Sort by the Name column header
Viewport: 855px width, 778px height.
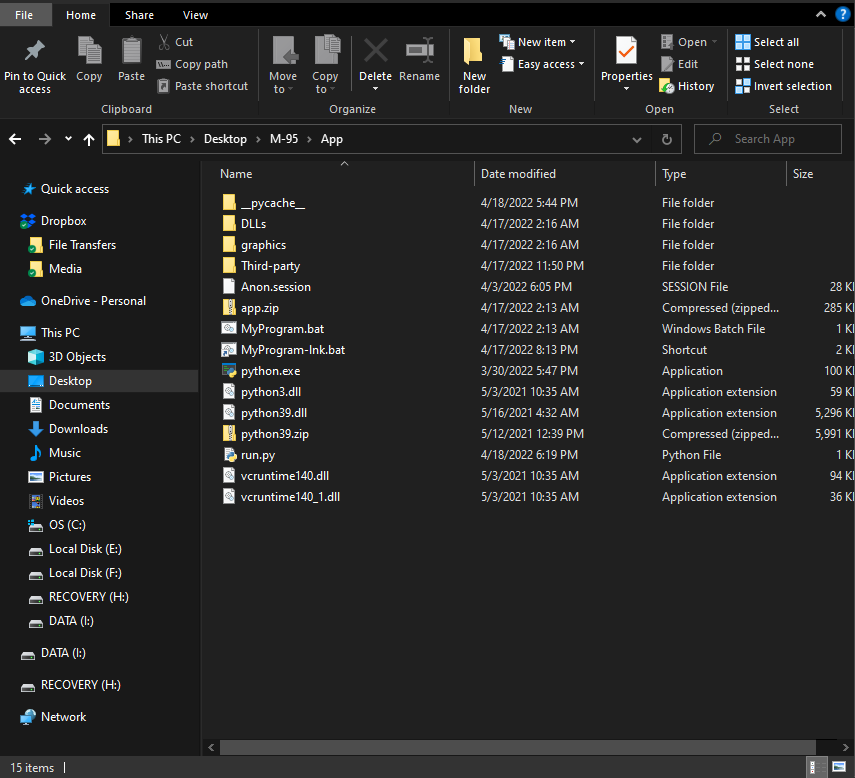point(236,174)
